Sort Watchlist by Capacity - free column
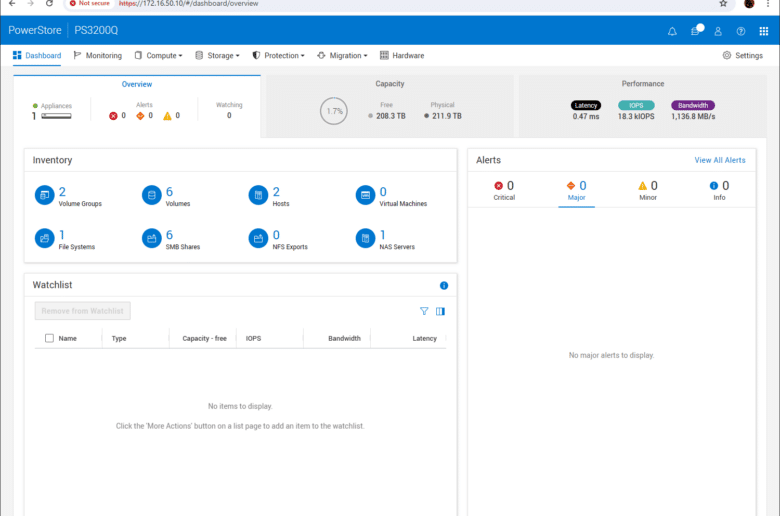The width and height of the screenshot is (780, 516). tap(204, 338)
